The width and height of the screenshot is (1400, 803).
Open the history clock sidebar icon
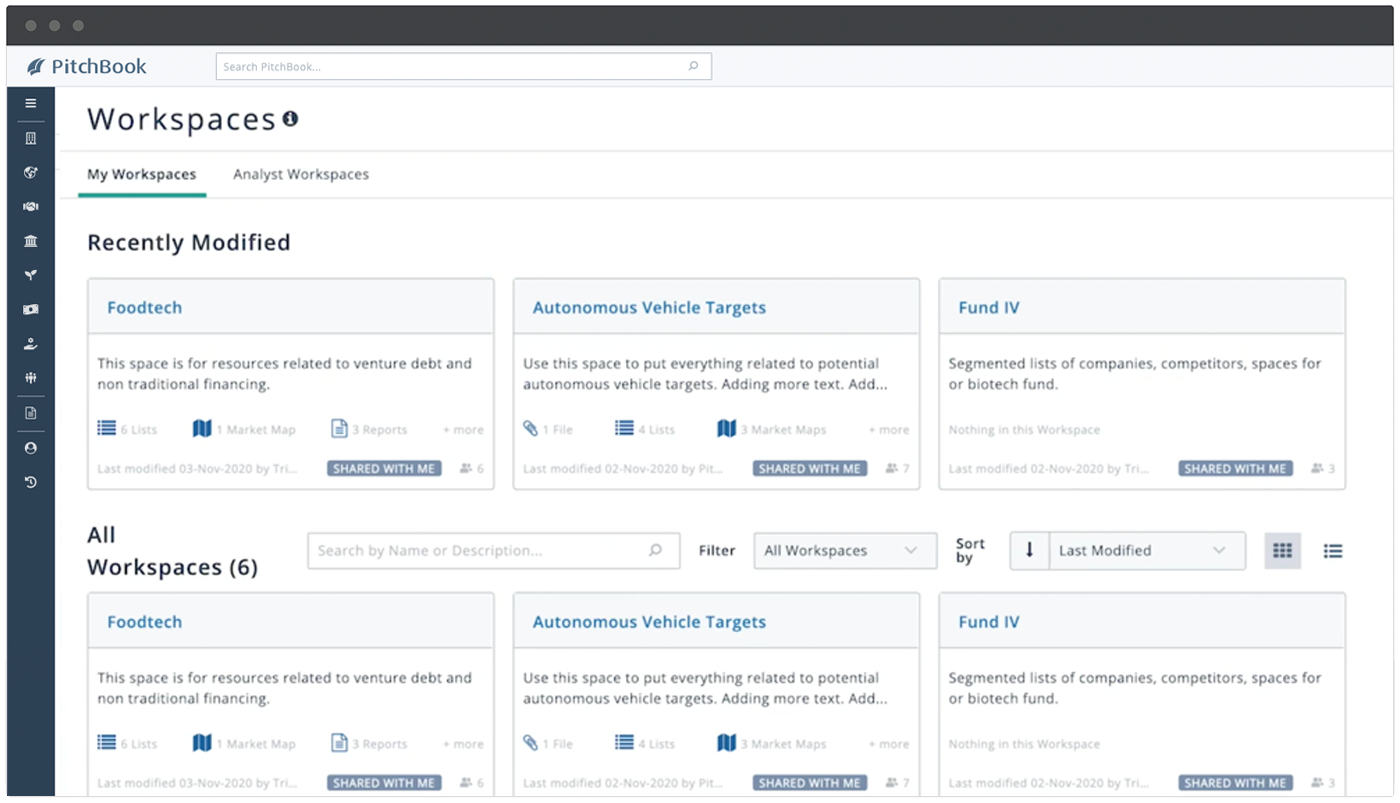click(31, 482)
